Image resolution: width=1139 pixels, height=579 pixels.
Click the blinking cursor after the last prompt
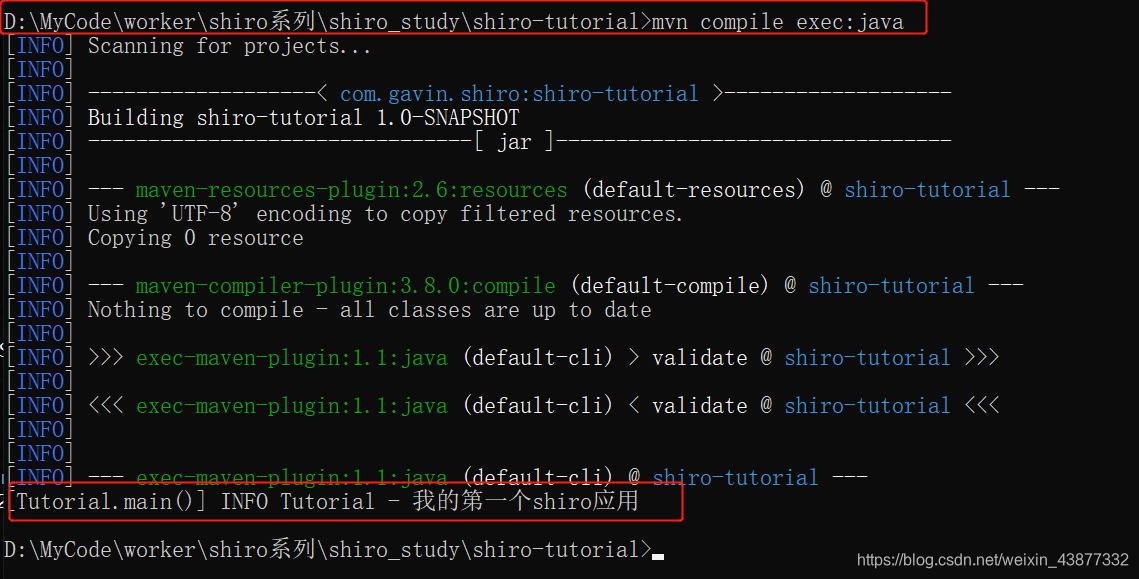[x=658, y=557]
